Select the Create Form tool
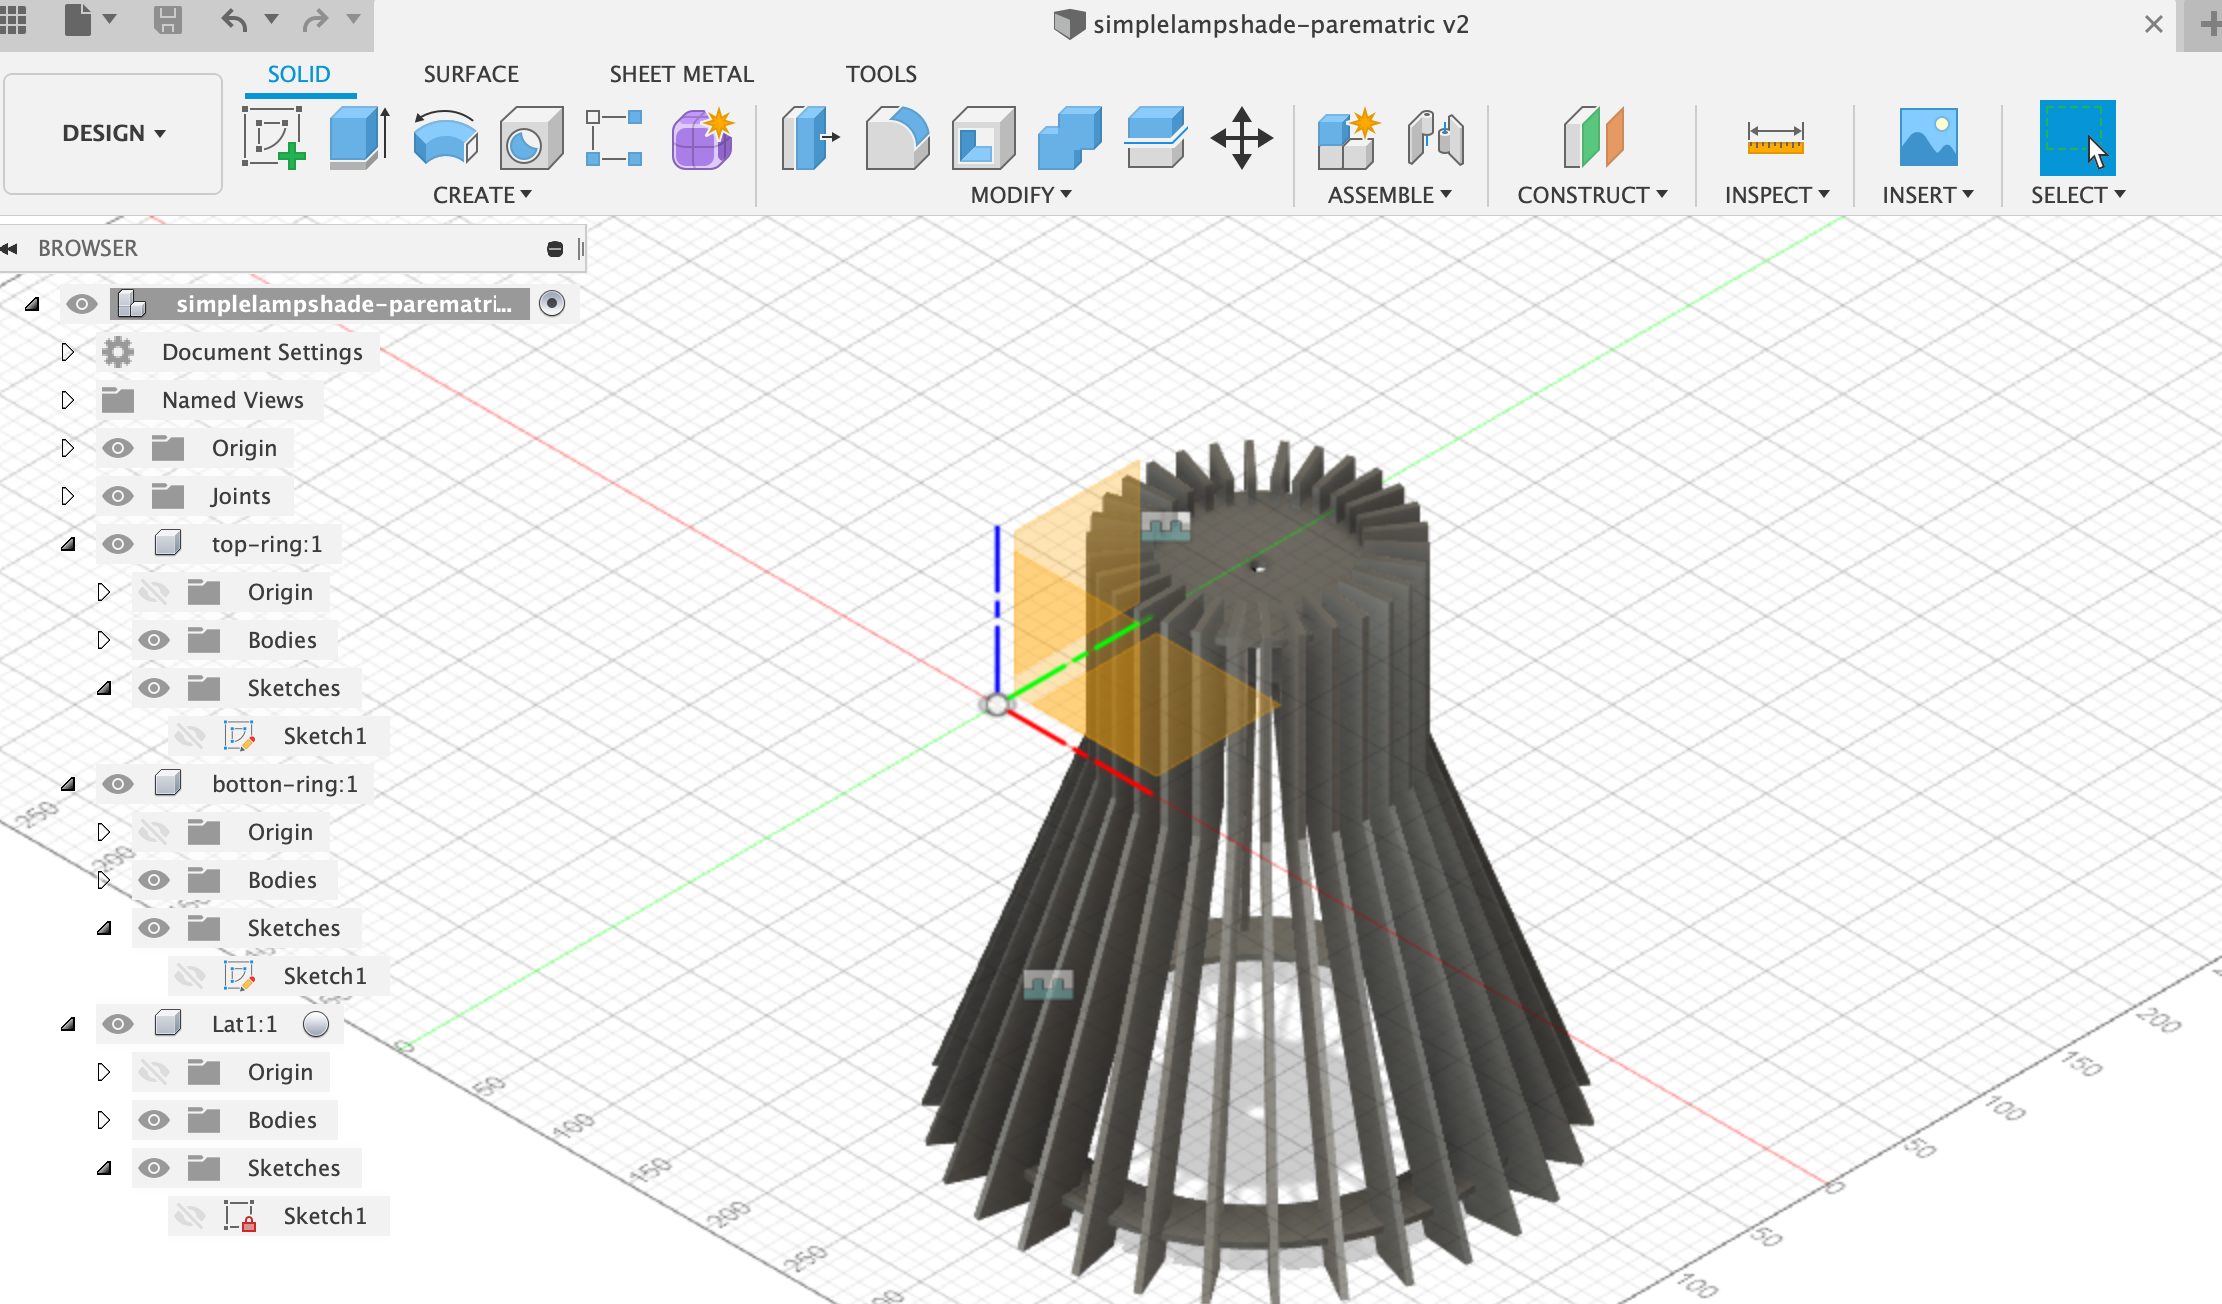The height and width of the screenshot is (1304, 2222). pos(702,137)
